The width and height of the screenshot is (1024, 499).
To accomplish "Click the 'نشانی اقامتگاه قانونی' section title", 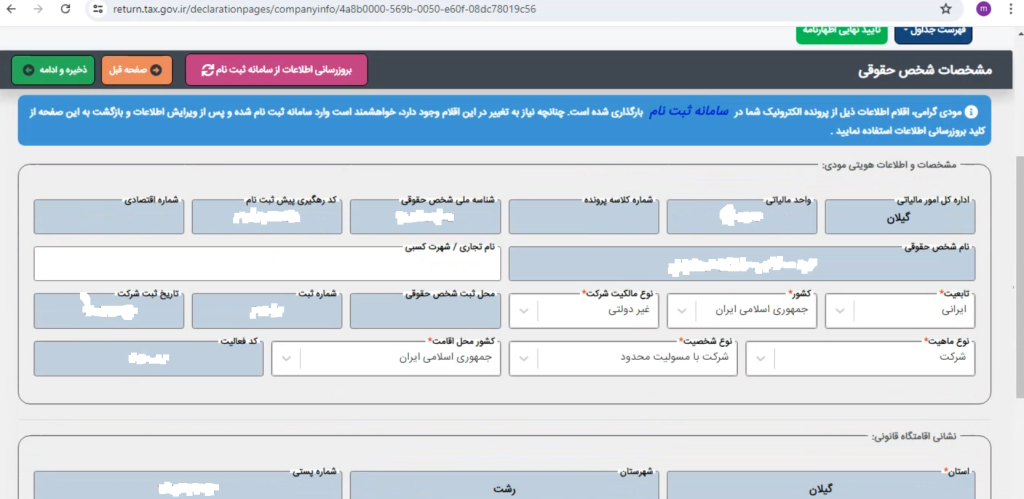I will click(x=914, y=436).
